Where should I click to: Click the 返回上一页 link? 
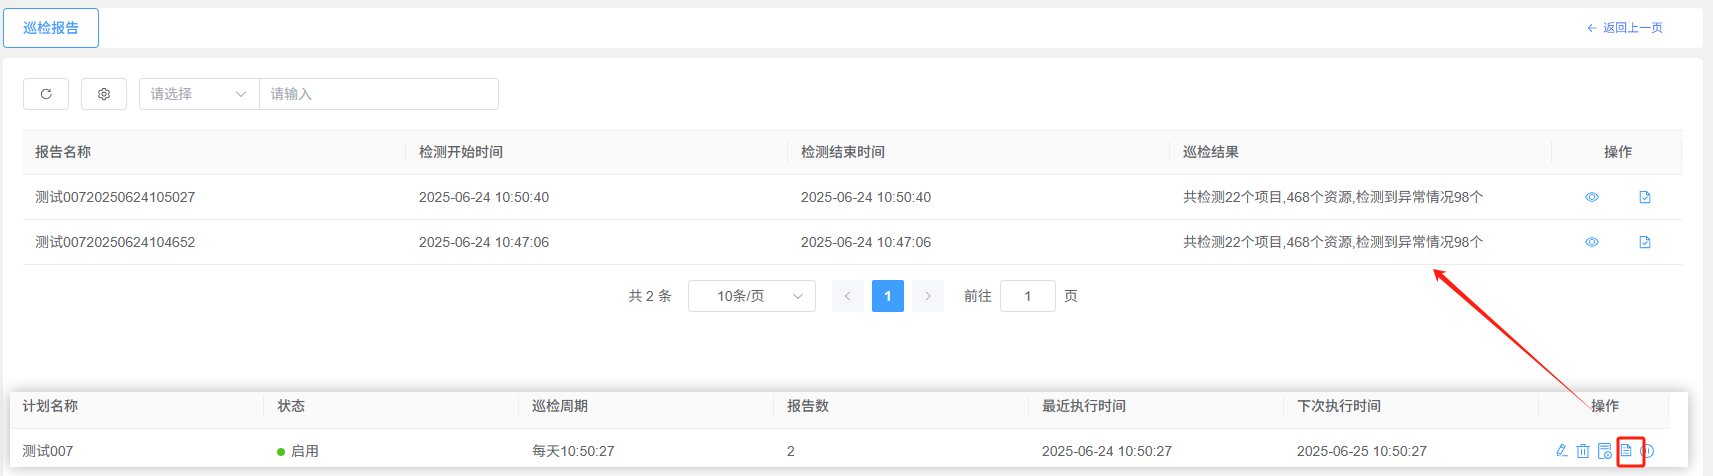[1625, 28]
